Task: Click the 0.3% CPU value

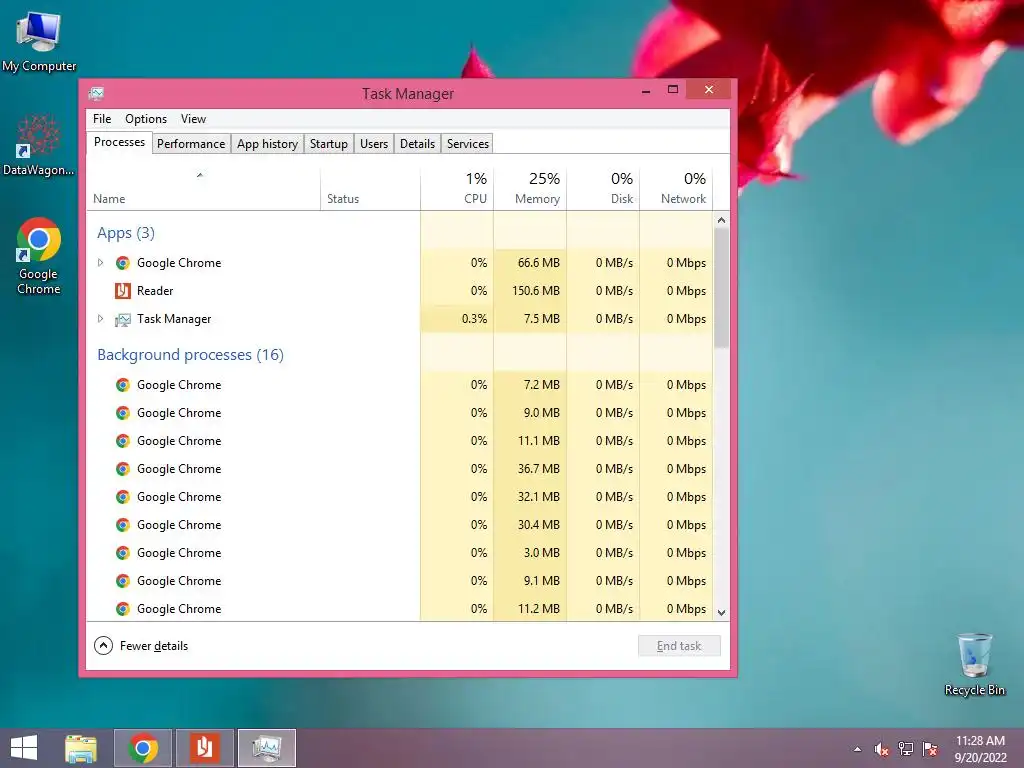Action: 474,319
